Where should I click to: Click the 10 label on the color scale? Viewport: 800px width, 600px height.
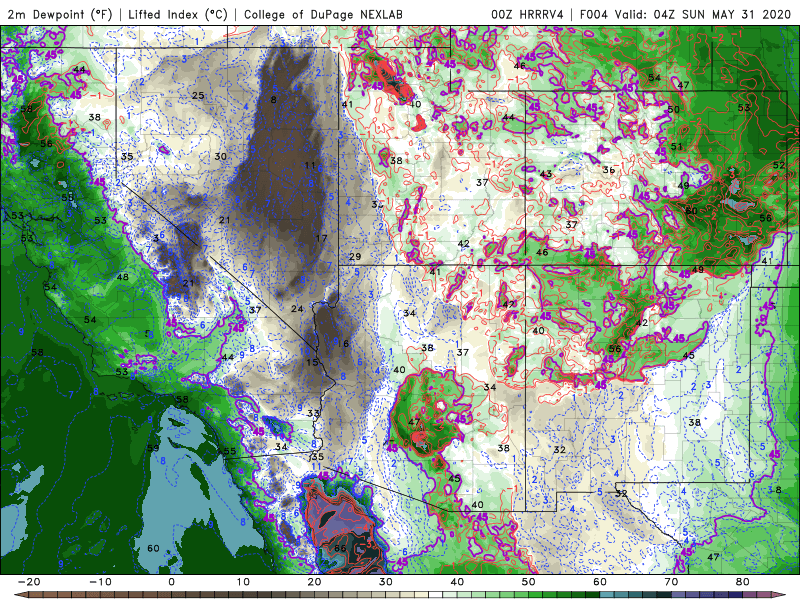(243, 582)
